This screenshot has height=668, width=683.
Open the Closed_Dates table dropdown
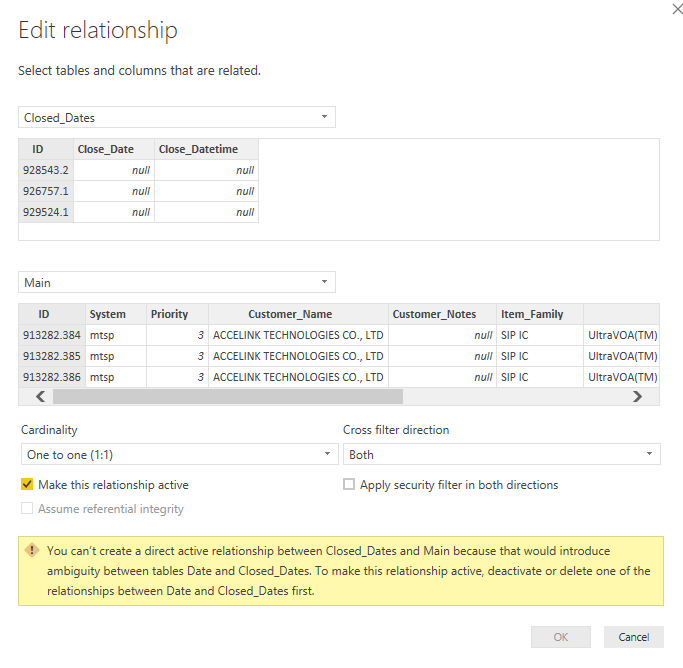[x=177, y=117]
